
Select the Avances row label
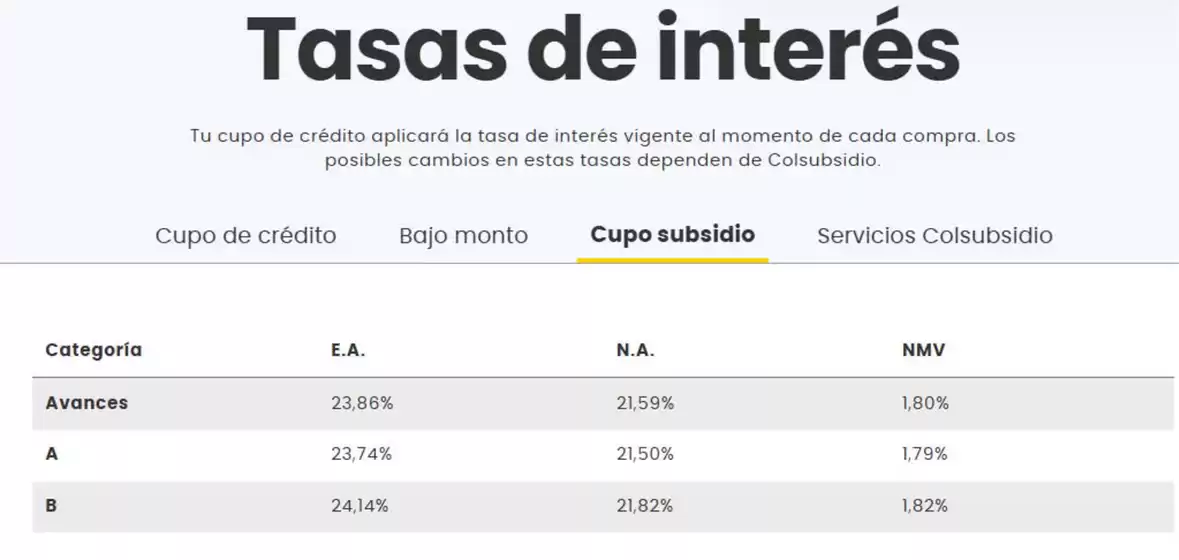point(87,403)
